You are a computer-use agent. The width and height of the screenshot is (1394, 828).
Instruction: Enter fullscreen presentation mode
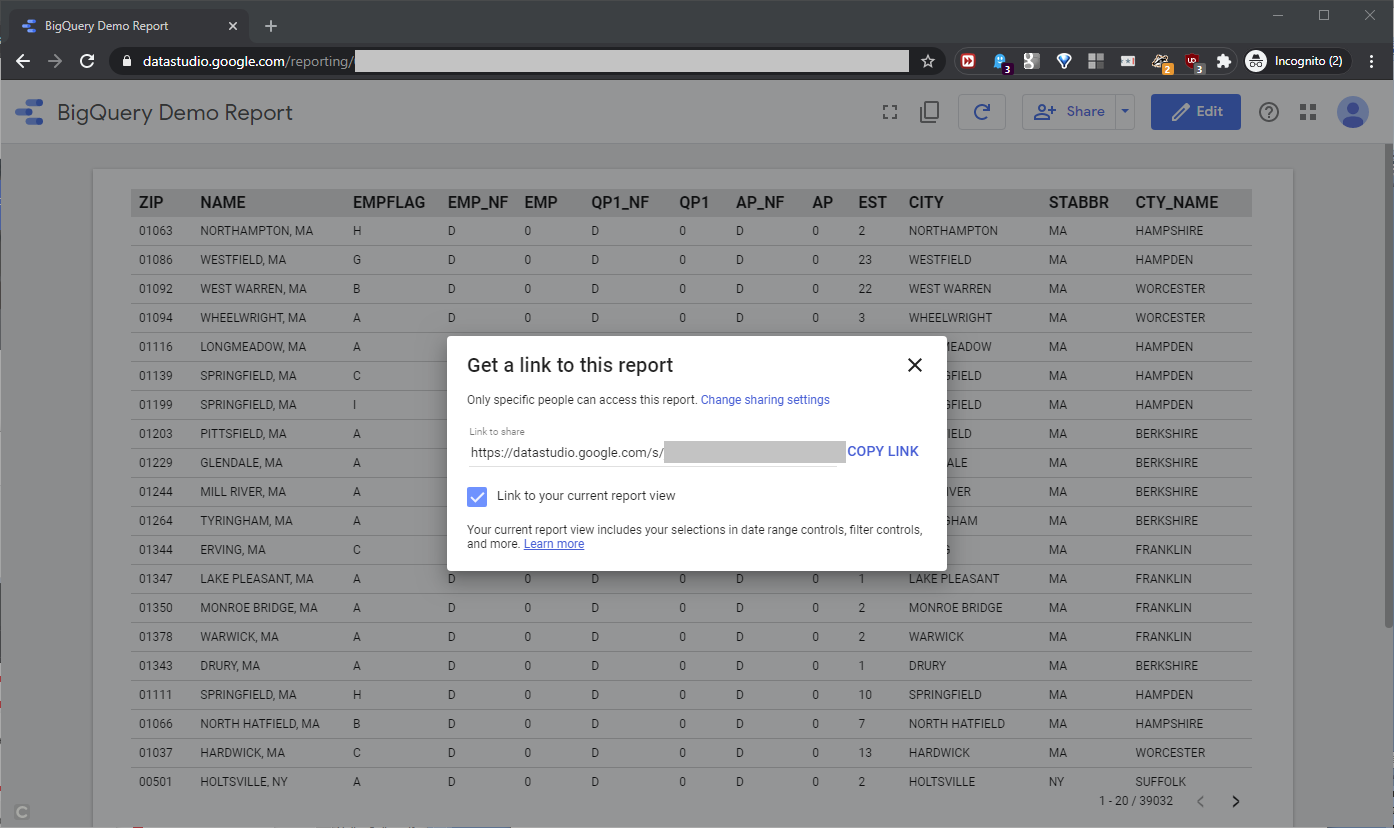889,112
